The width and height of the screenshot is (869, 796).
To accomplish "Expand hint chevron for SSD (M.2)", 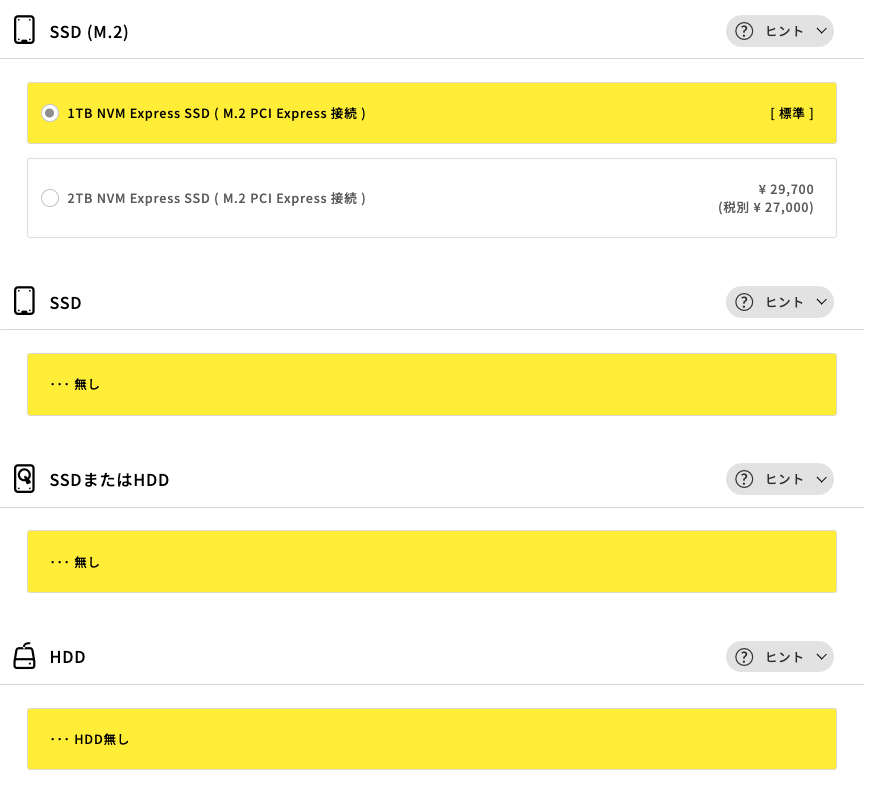I will click(x=821, y=31).
